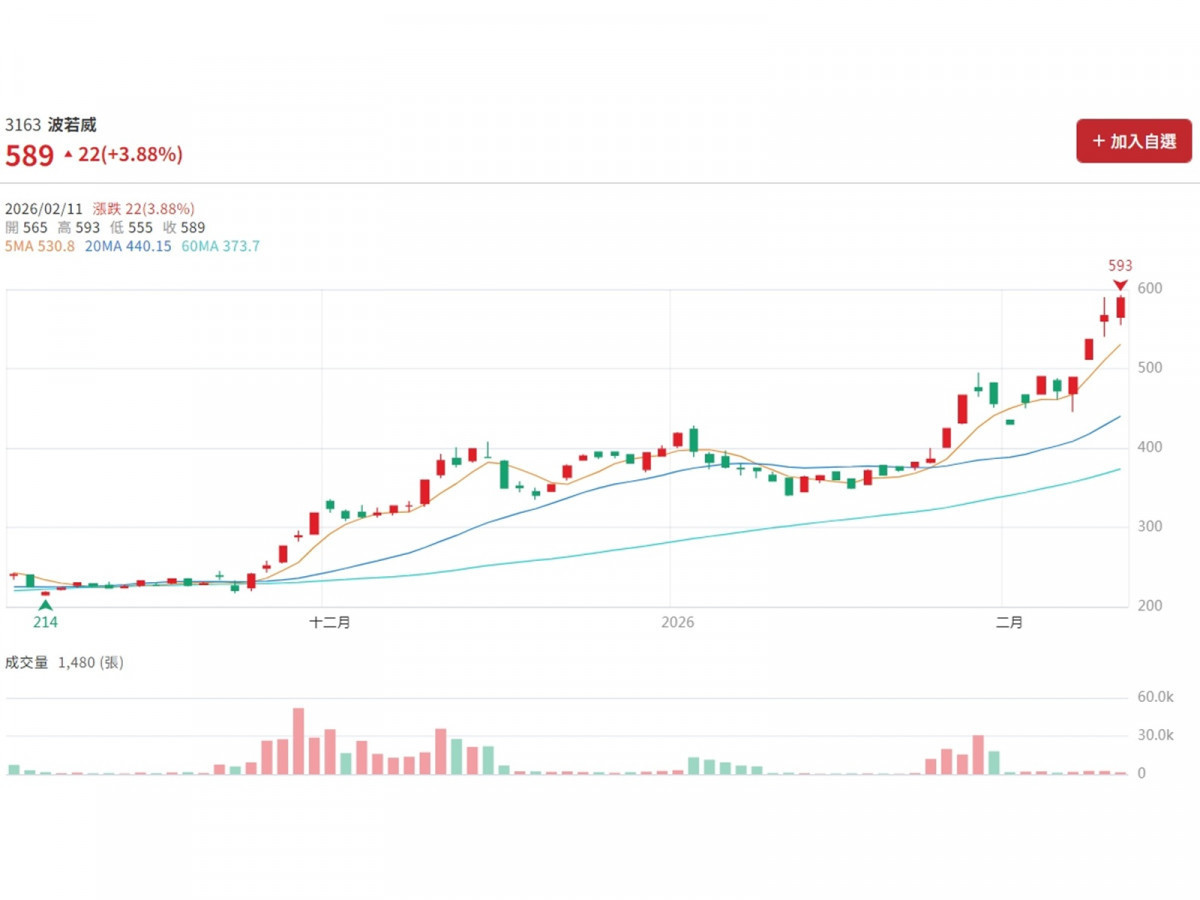Click the tallest red volume bar
This screenshot has width=1200, height=900.
(x=298, y=740)
